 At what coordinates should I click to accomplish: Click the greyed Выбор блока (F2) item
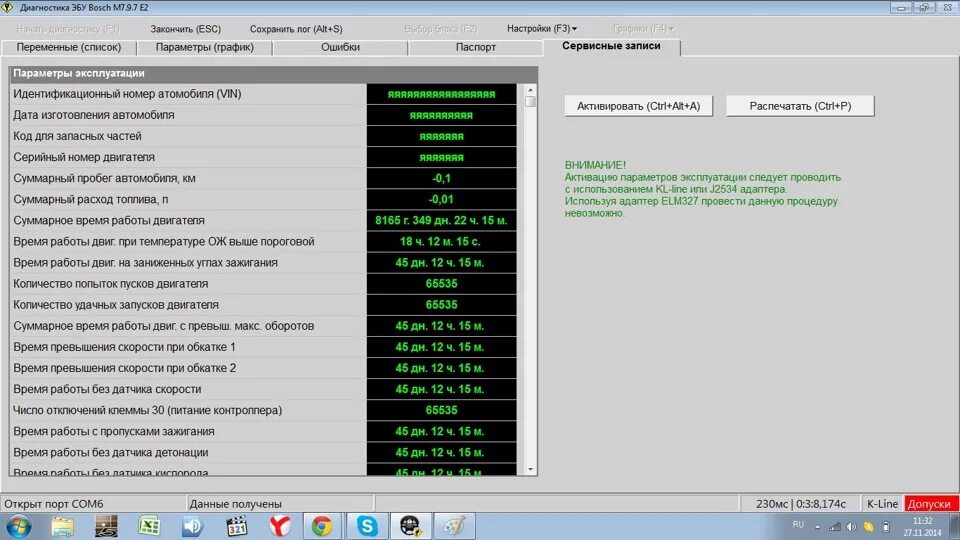[x=441, y=29]
